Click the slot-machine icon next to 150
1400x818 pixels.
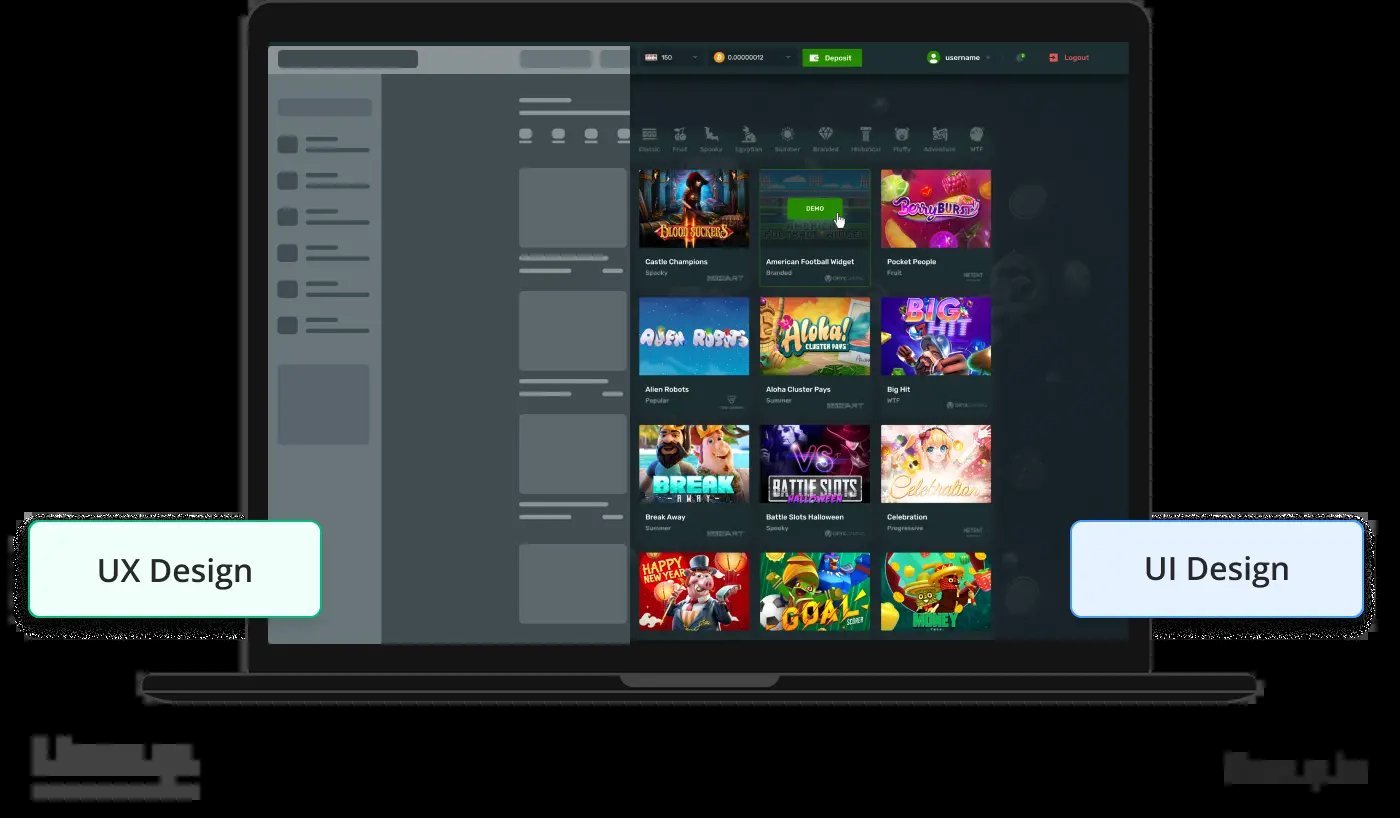(651, 58)
